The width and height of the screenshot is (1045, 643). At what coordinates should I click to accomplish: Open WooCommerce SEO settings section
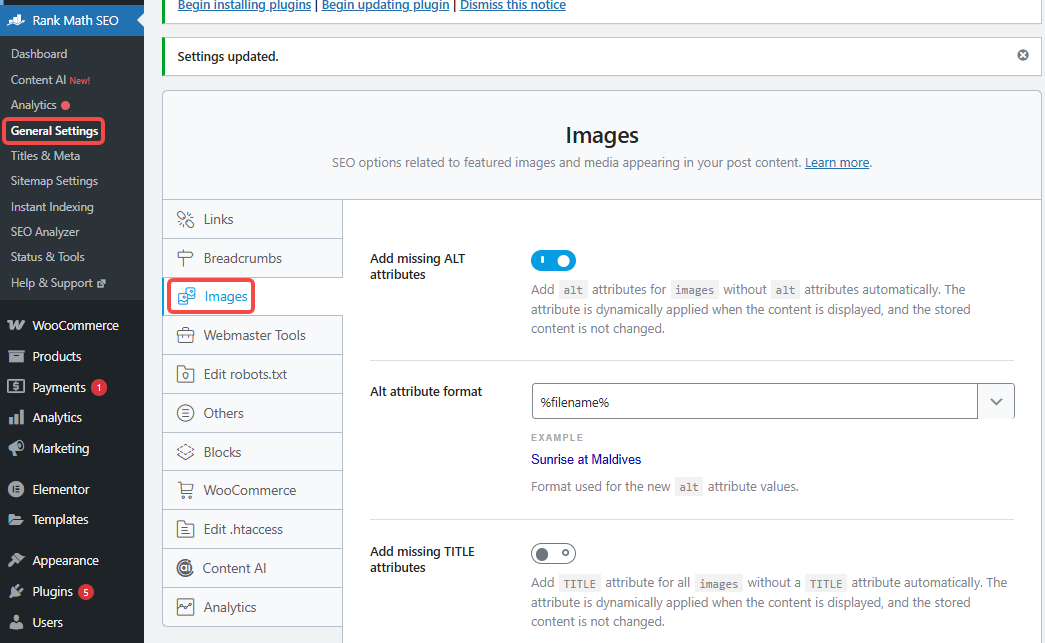tap(252, 490)
